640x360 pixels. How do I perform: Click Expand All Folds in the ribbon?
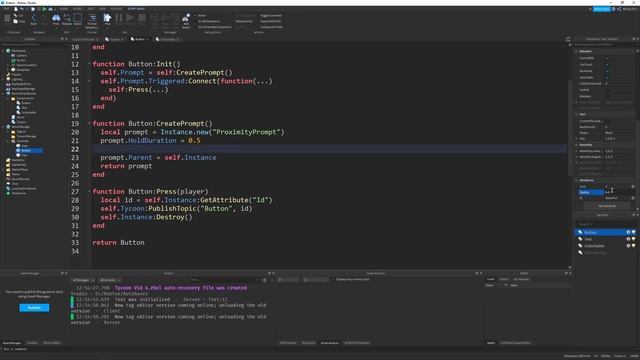point(271,21)
